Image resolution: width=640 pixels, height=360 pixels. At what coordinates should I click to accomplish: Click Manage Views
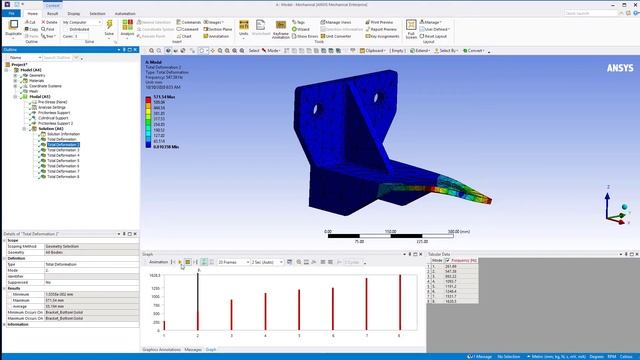pos(336,22)
